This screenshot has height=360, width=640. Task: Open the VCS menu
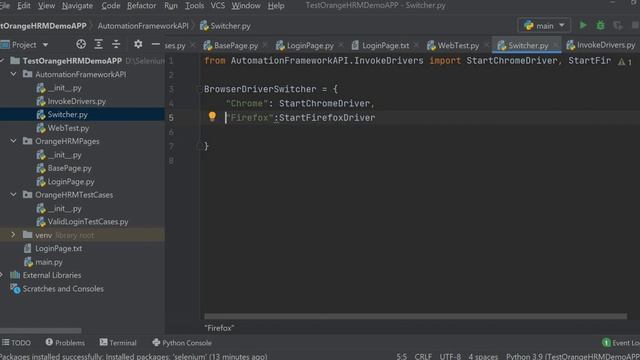tap(218, 5)
